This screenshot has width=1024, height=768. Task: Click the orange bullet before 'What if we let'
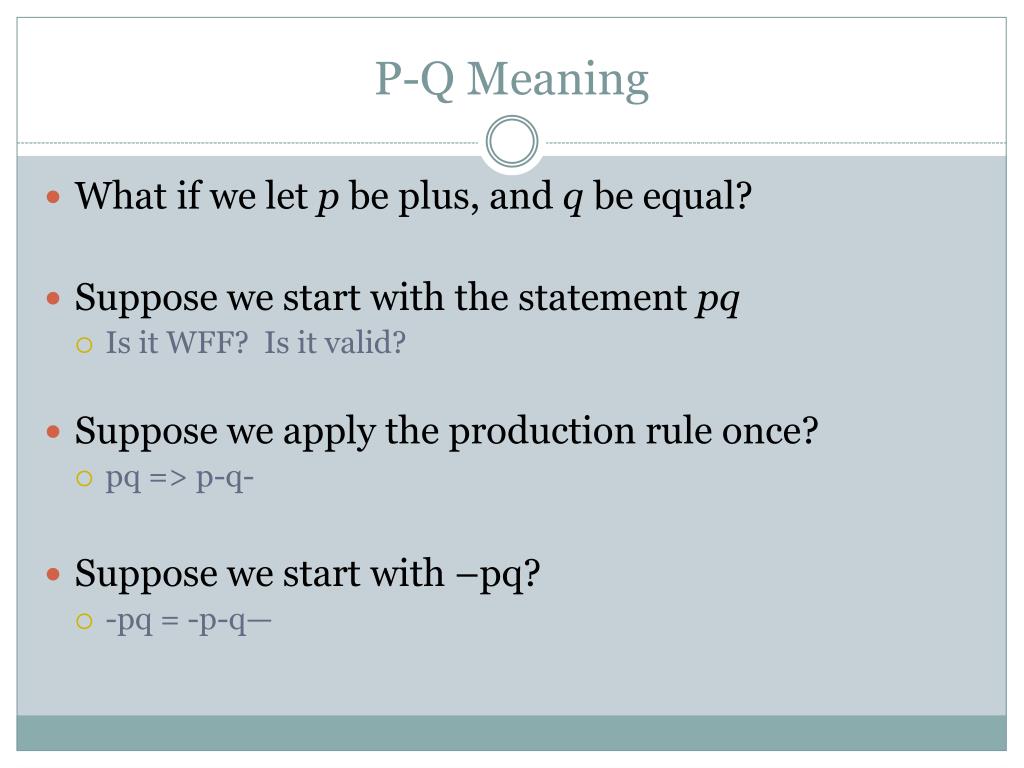point(54,197)
